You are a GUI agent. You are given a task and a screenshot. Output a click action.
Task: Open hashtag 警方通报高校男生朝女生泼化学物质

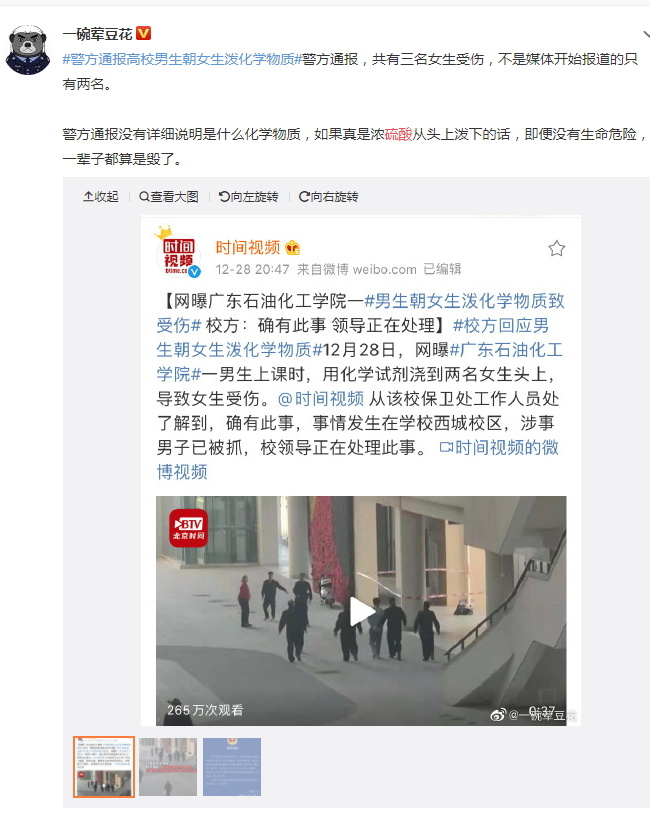click(182, 60)
